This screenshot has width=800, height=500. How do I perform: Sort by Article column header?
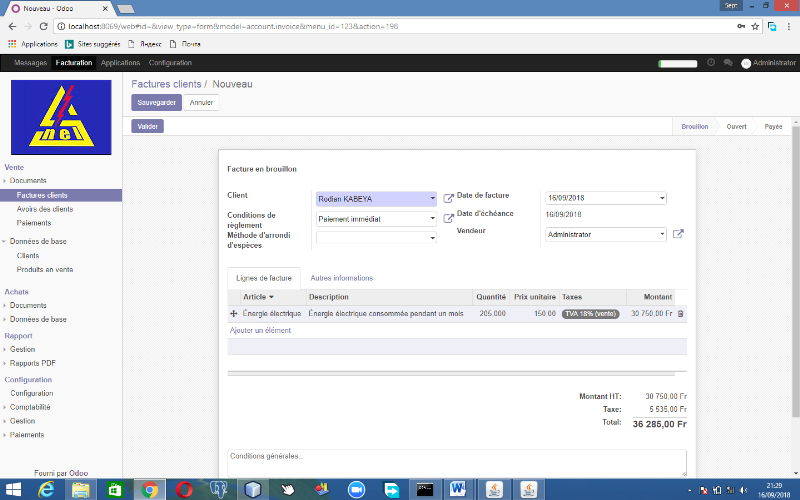pyautogui.click(x=258, y=297)
